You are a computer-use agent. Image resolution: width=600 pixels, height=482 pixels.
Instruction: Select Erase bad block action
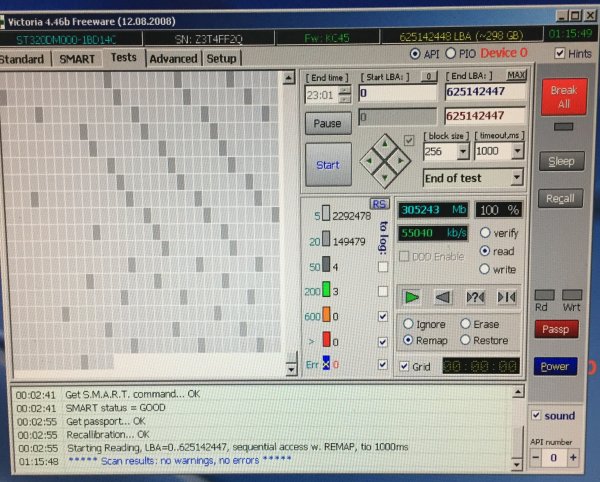(x=465, y=324)
